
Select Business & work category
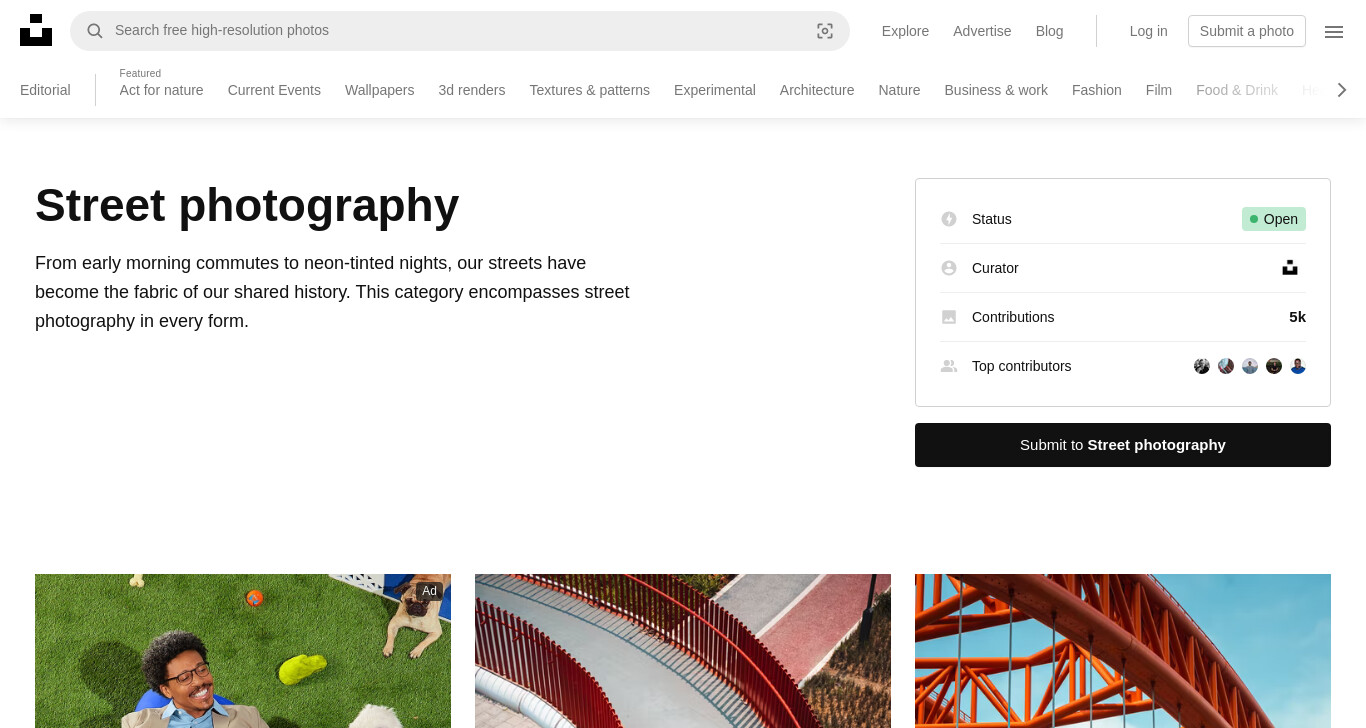coord(996,90)
